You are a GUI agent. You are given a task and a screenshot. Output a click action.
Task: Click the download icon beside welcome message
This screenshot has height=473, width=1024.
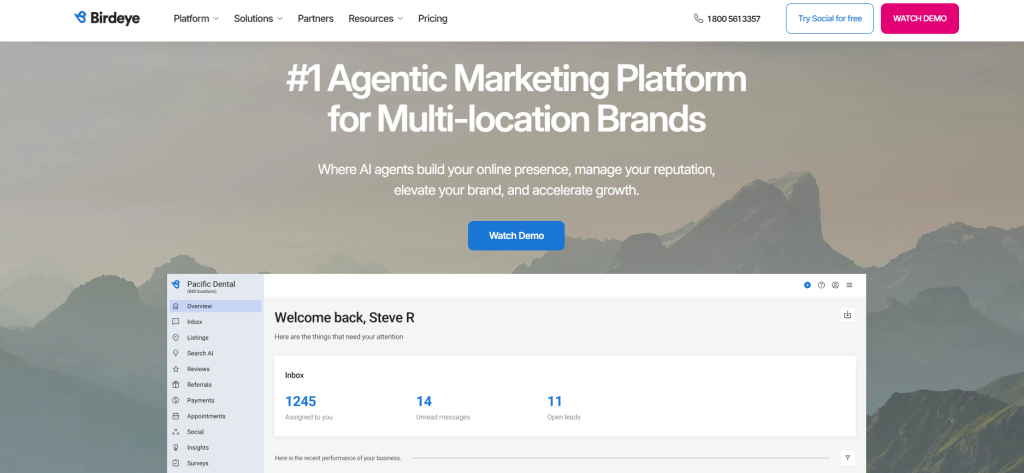(x=847, y=315)
